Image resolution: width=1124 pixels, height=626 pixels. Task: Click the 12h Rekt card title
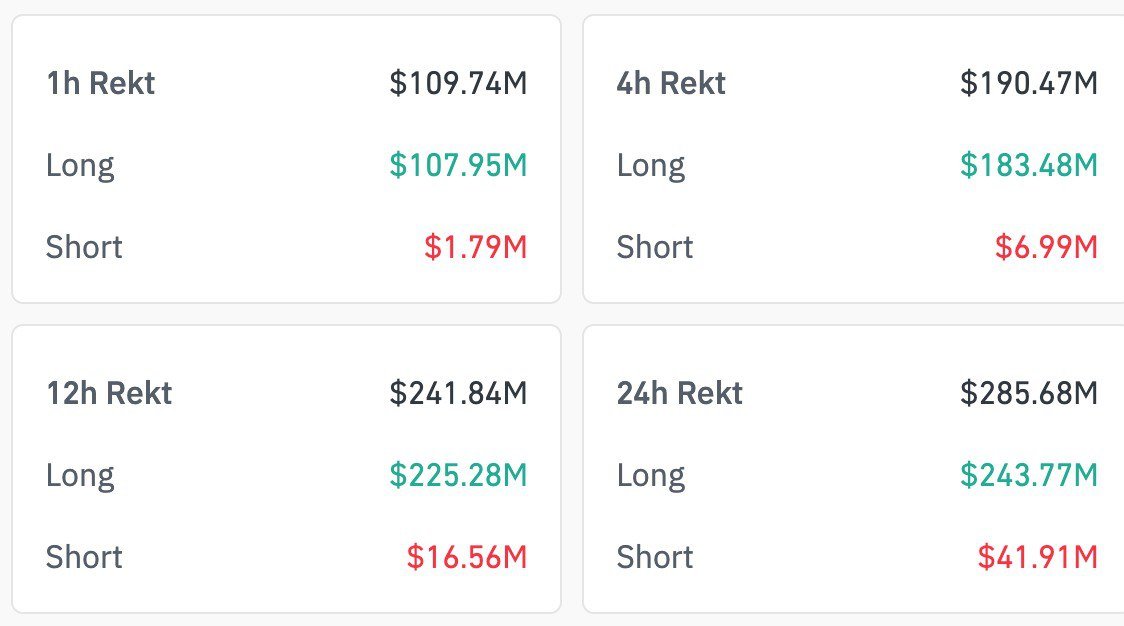[109, 393]
